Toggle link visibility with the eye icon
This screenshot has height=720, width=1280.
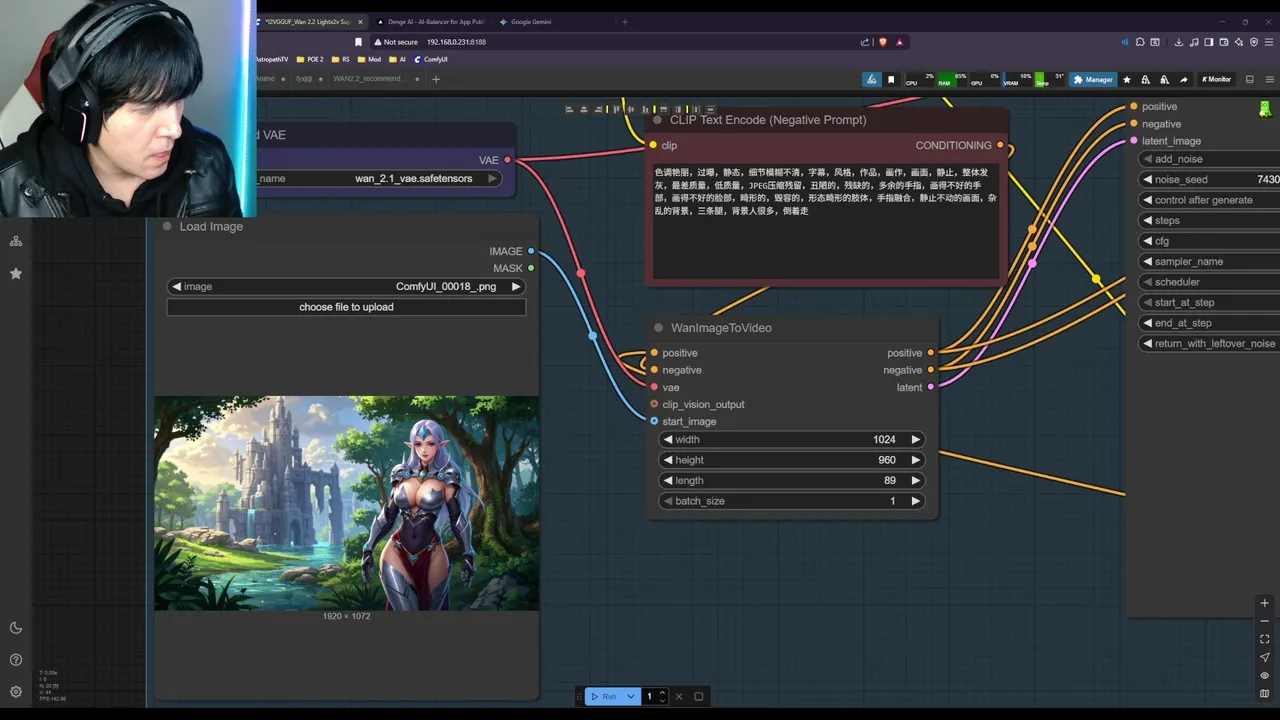(x=1264, y=675)
